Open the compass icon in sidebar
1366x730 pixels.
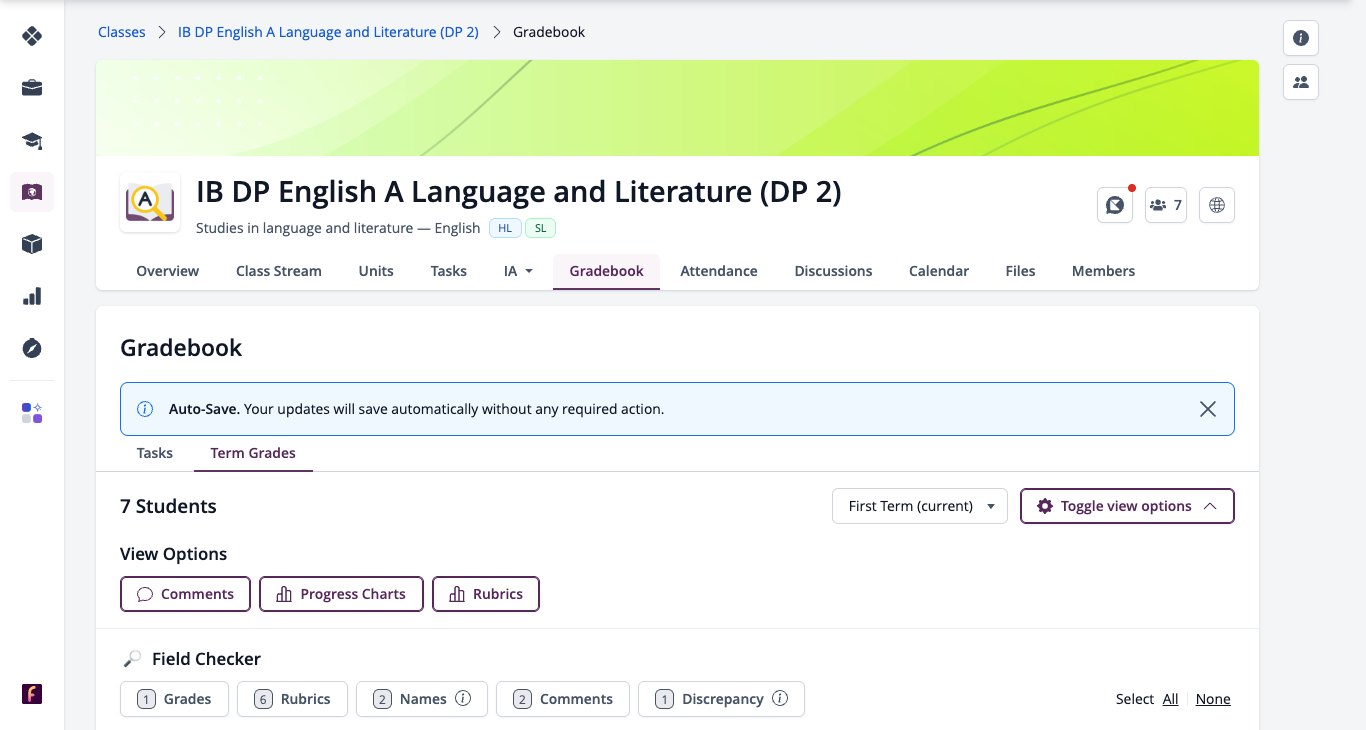tap(32, 348)
